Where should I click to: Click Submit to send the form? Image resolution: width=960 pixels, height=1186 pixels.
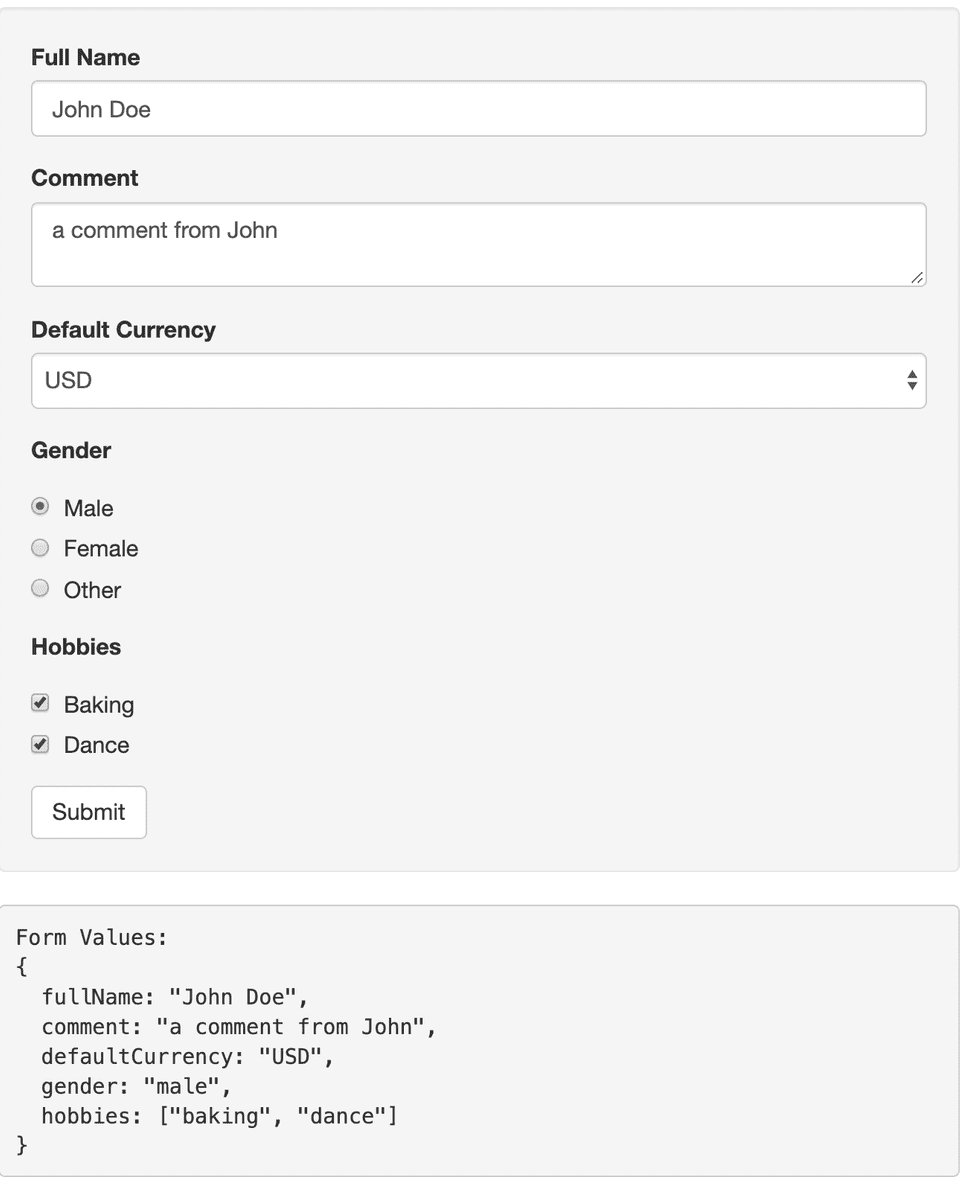[88, 812]
